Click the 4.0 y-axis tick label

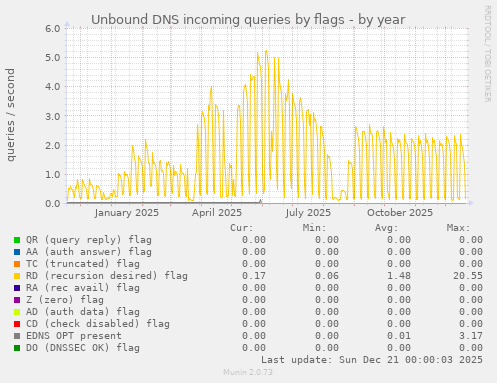53,87
